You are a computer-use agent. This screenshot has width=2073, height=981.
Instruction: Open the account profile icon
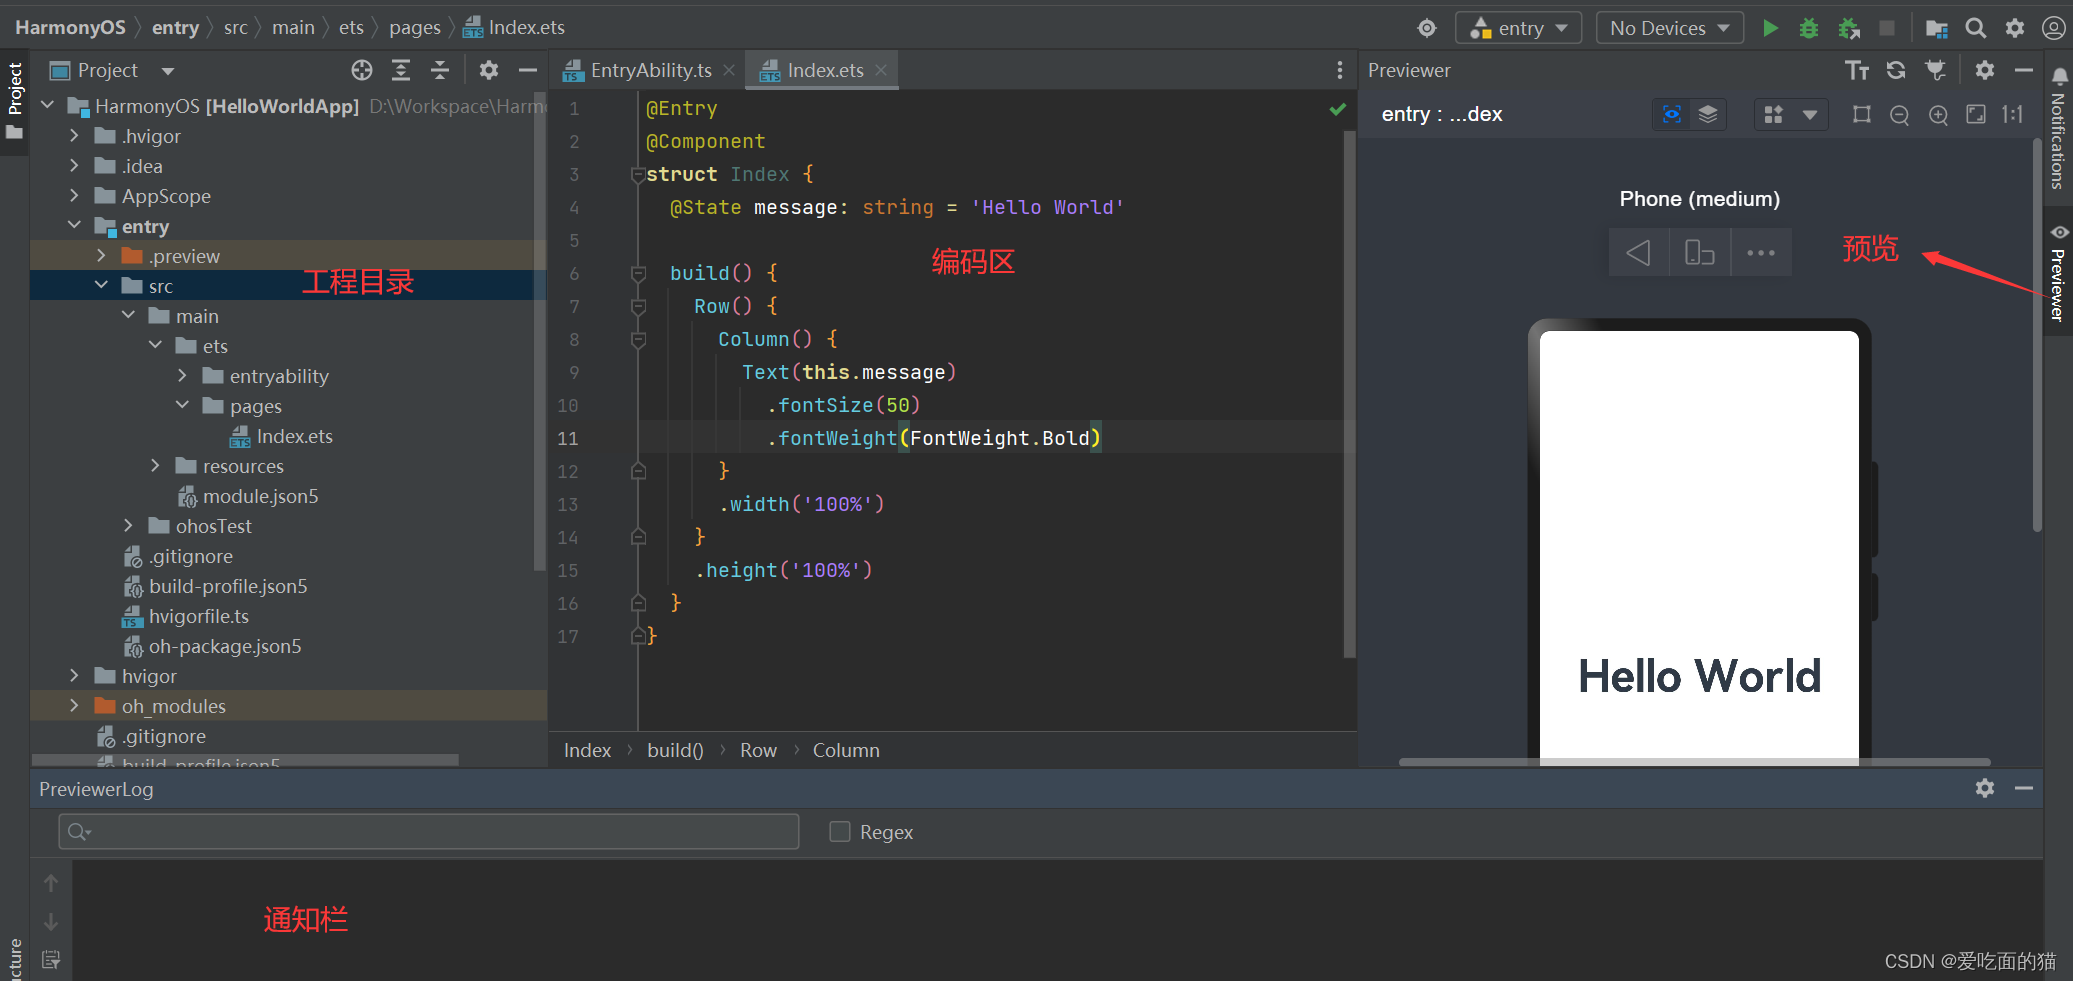click(2054, 28)
